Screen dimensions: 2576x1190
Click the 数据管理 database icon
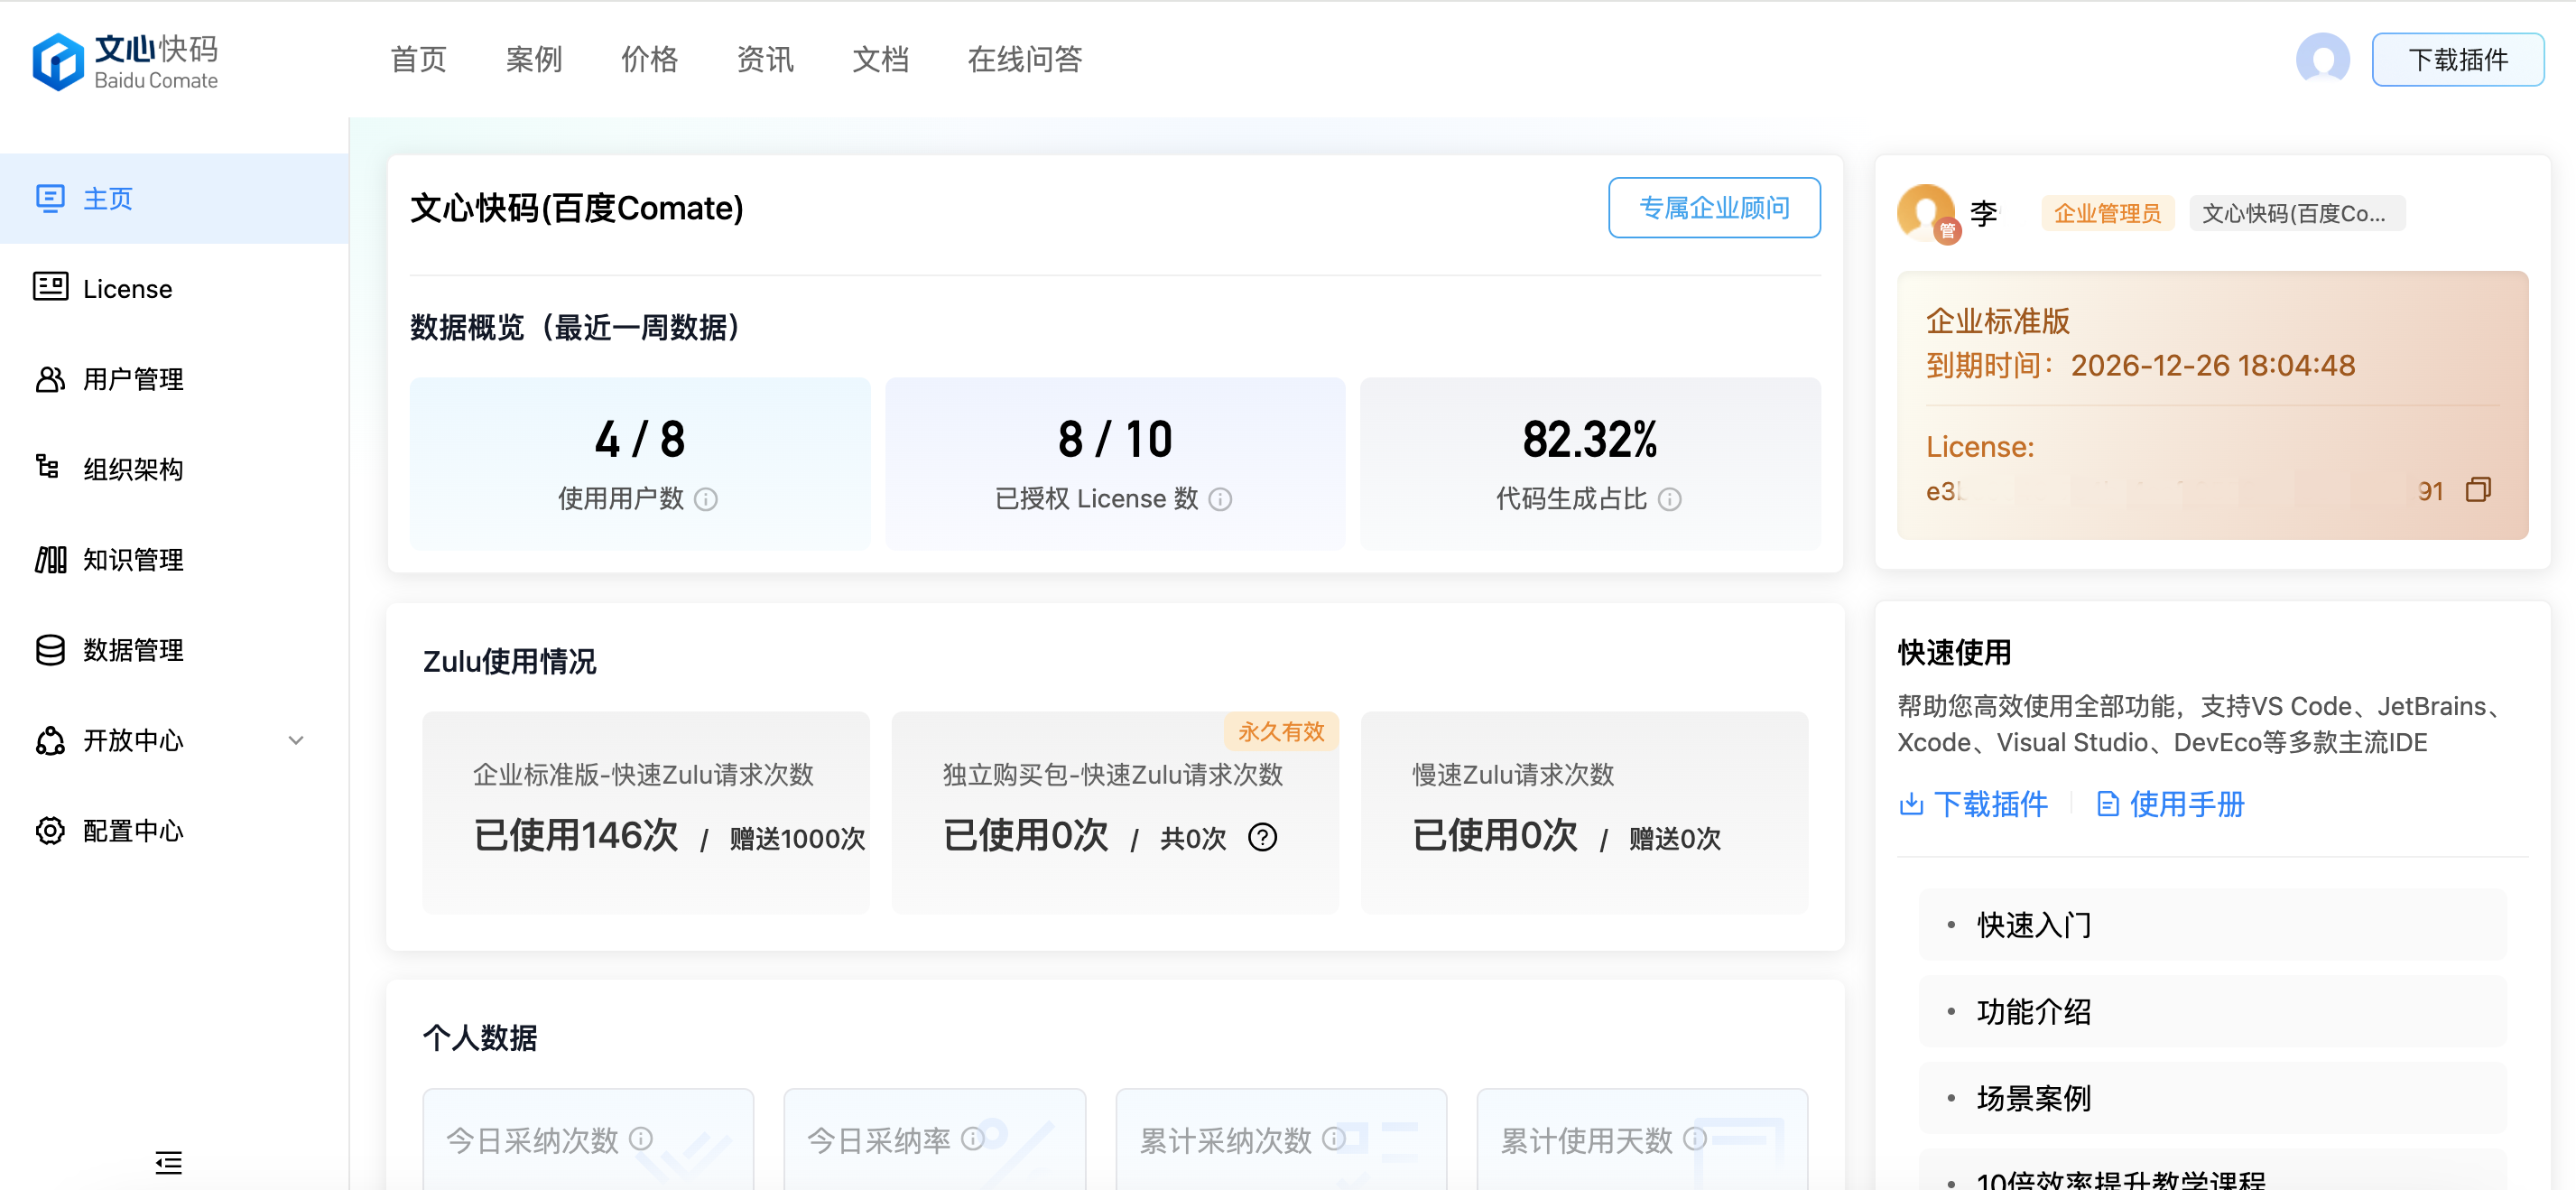tap(50, 650)
